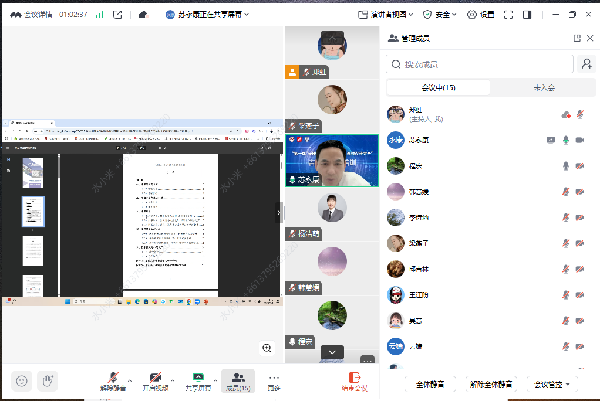Click the share screen icon
Image resolution: width=600 pixels, height=401 pixels.
point(198,380)
